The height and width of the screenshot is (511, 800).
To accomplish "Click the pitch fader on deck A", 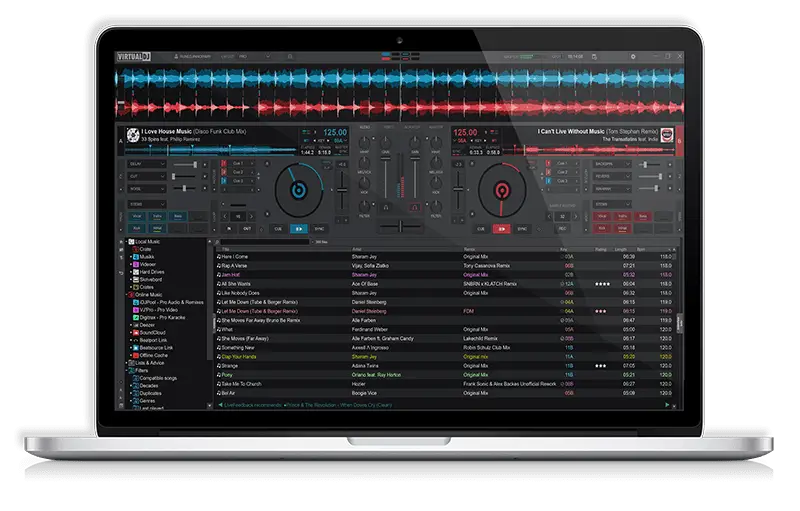I will (x=342, y=190).
